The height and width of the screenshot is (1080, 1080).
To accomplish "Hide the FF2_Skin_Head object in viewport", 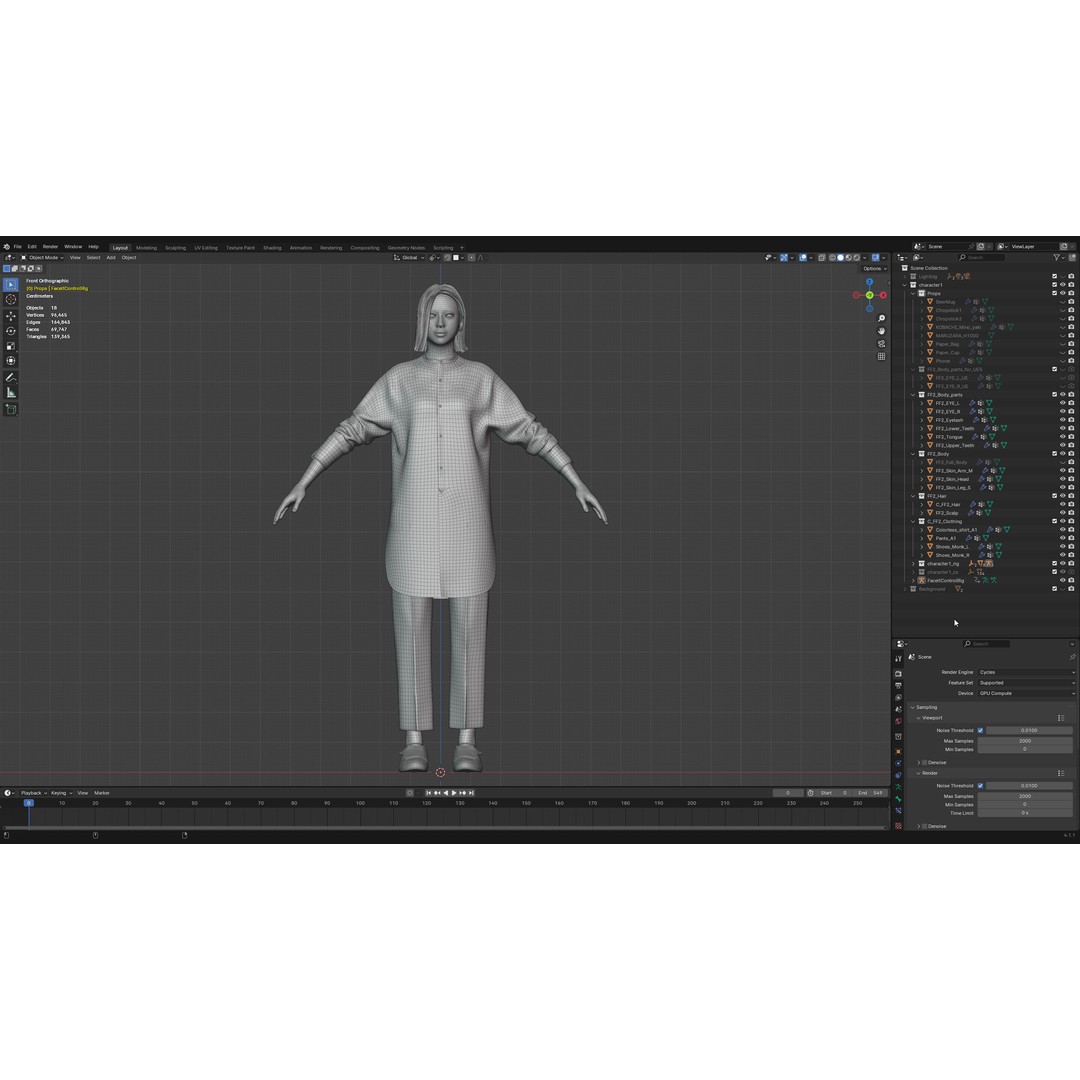I will [x=1063, y=479].
